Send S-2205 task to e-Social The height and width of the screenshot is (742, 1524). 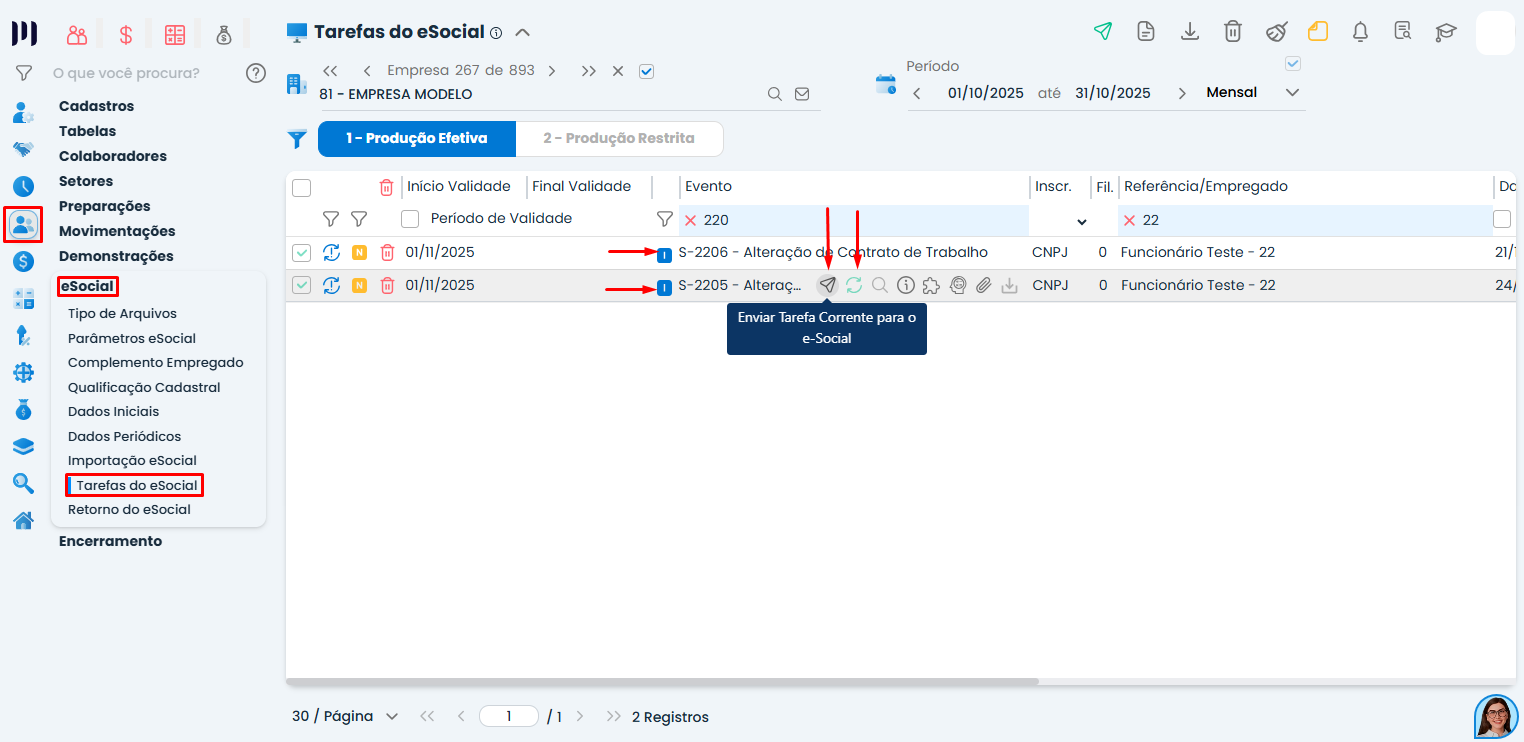pyautogui.click(x=827, y=285)
